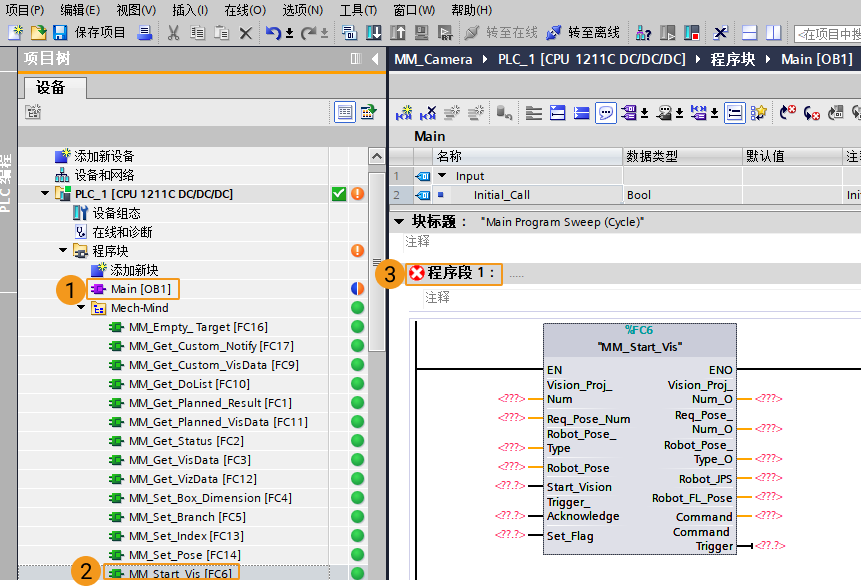
Task: Select MM_Get_VisData [FC3] in project tree
Action: pos(188,460)
